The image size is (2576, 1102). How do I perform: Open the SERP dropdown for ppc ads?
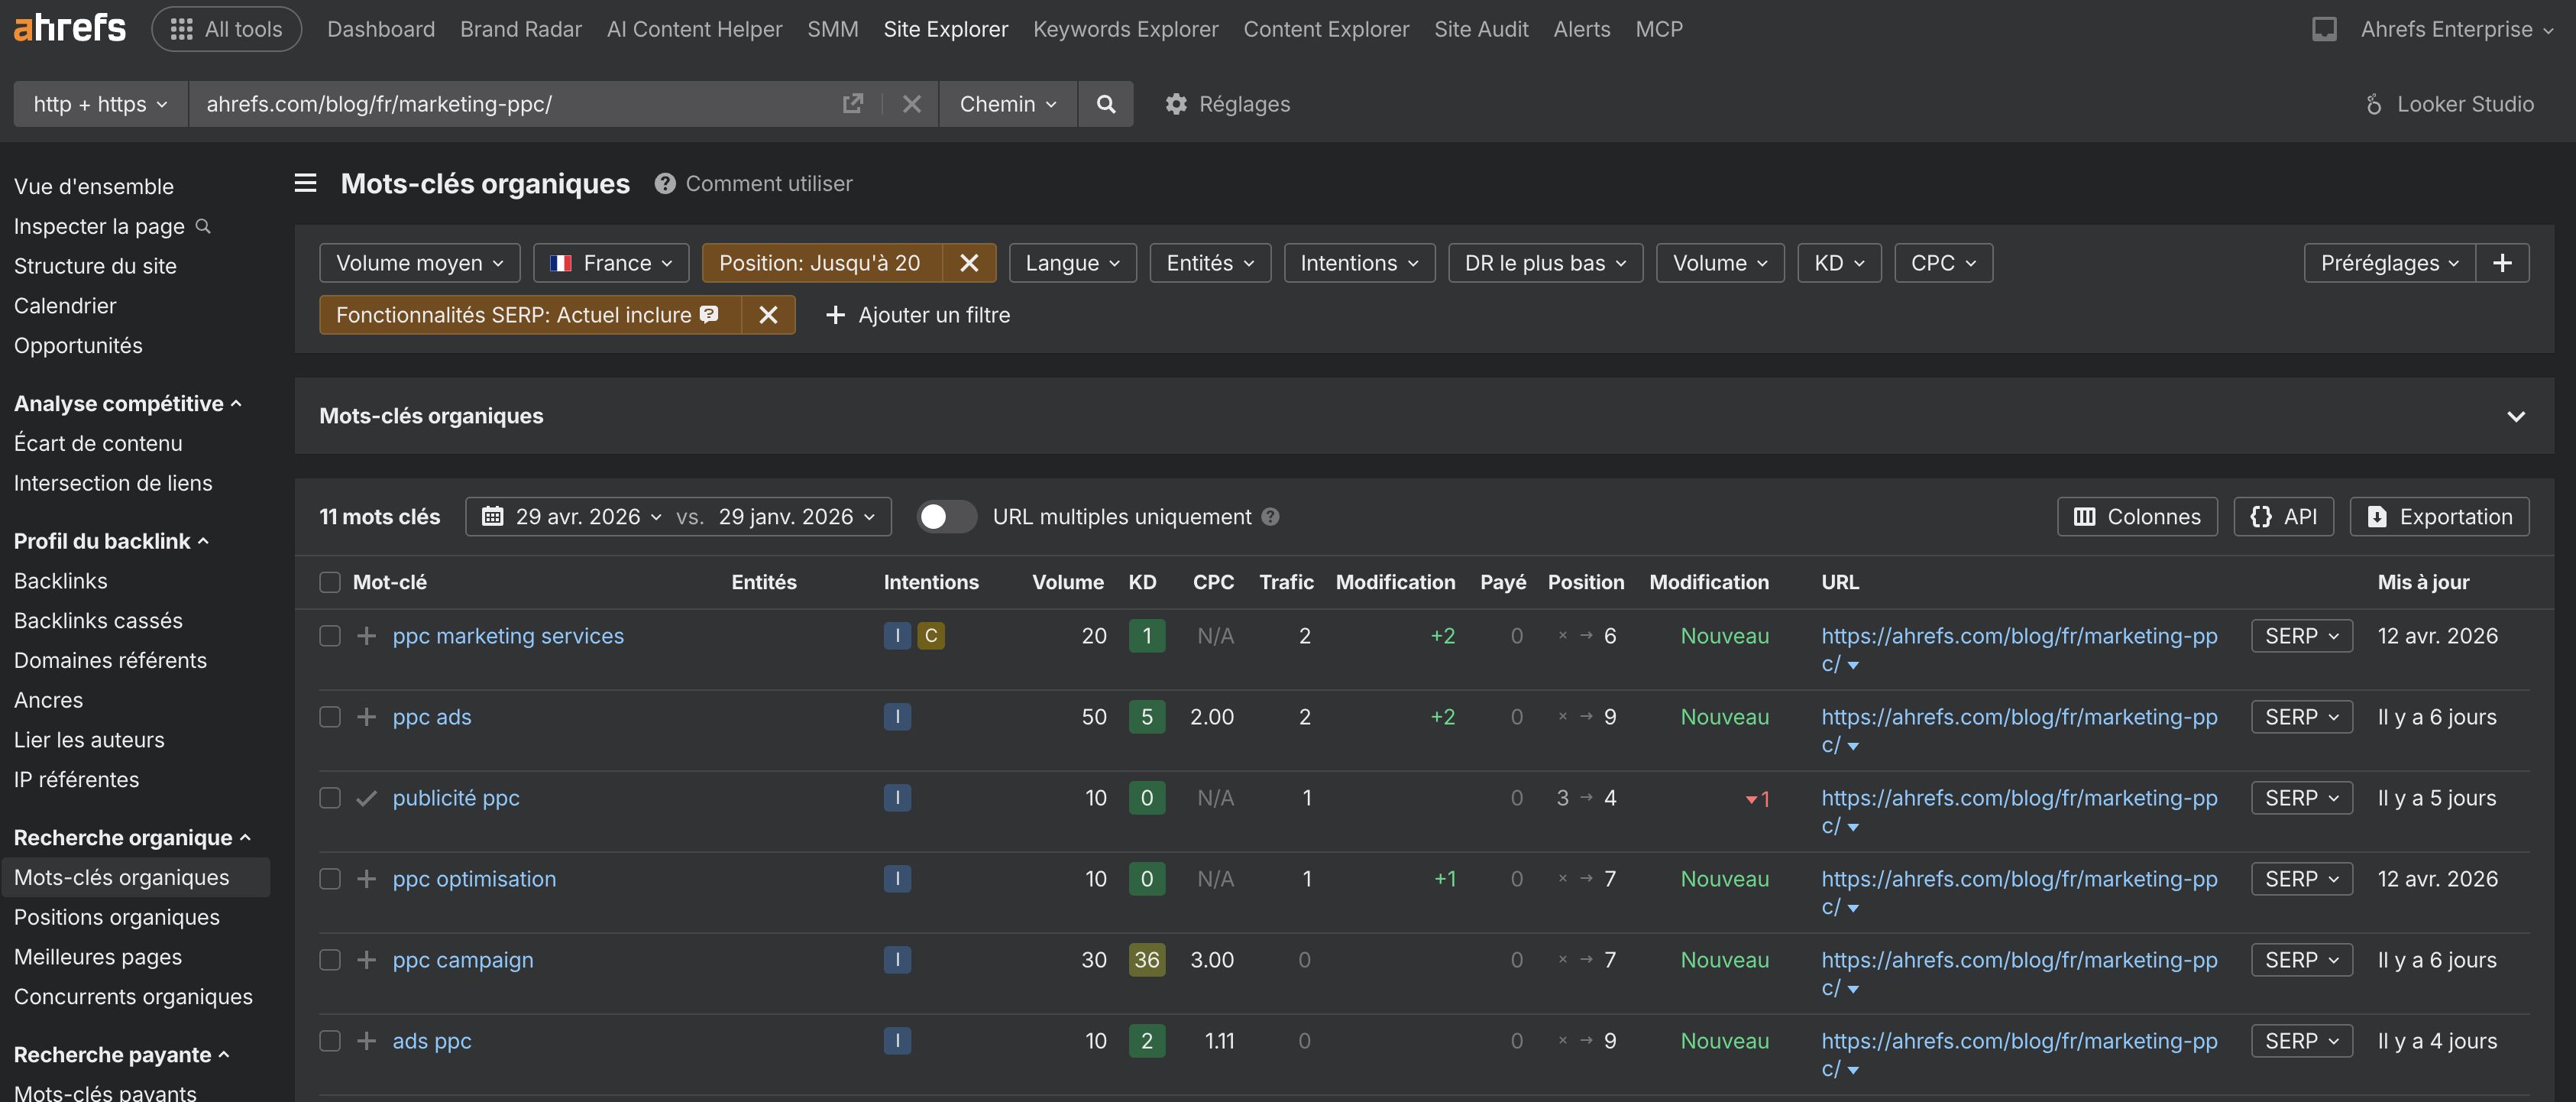[x=2302, y=717]
